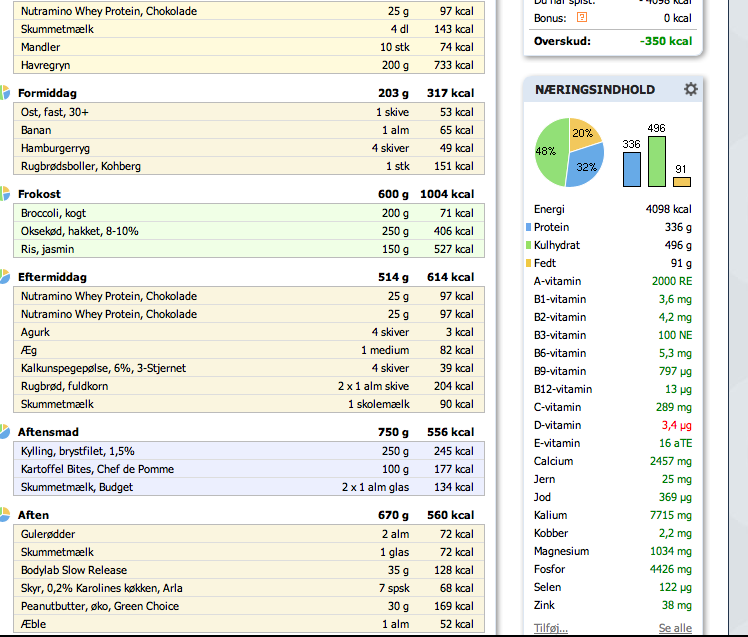748x637 pixels.
Task: Click the Kylling, brystfilet, 1,5% row
Action: [x=249, y=451]
